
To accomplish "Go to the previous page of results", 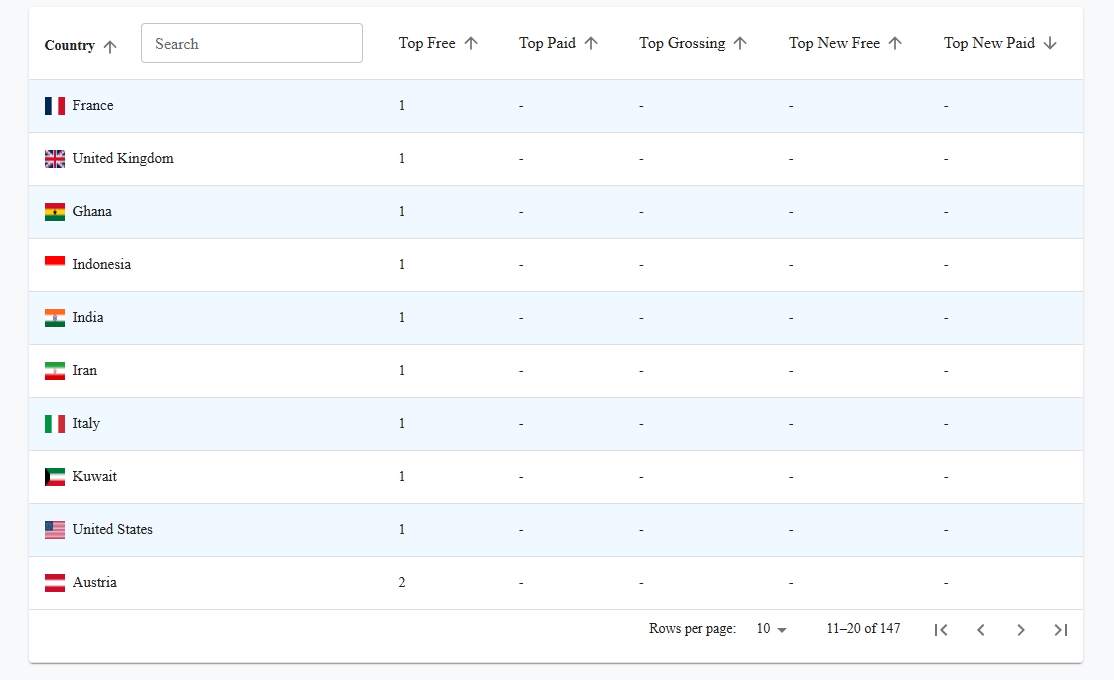I will coord(981,629).
